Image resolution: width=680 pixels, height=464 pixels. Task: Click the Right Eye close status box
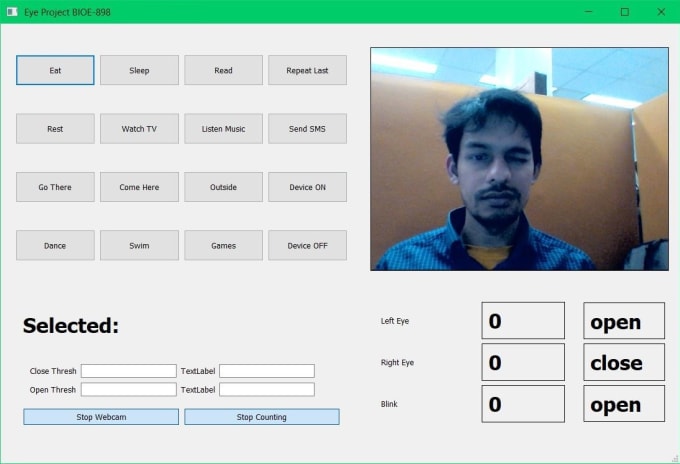[624, 362]
